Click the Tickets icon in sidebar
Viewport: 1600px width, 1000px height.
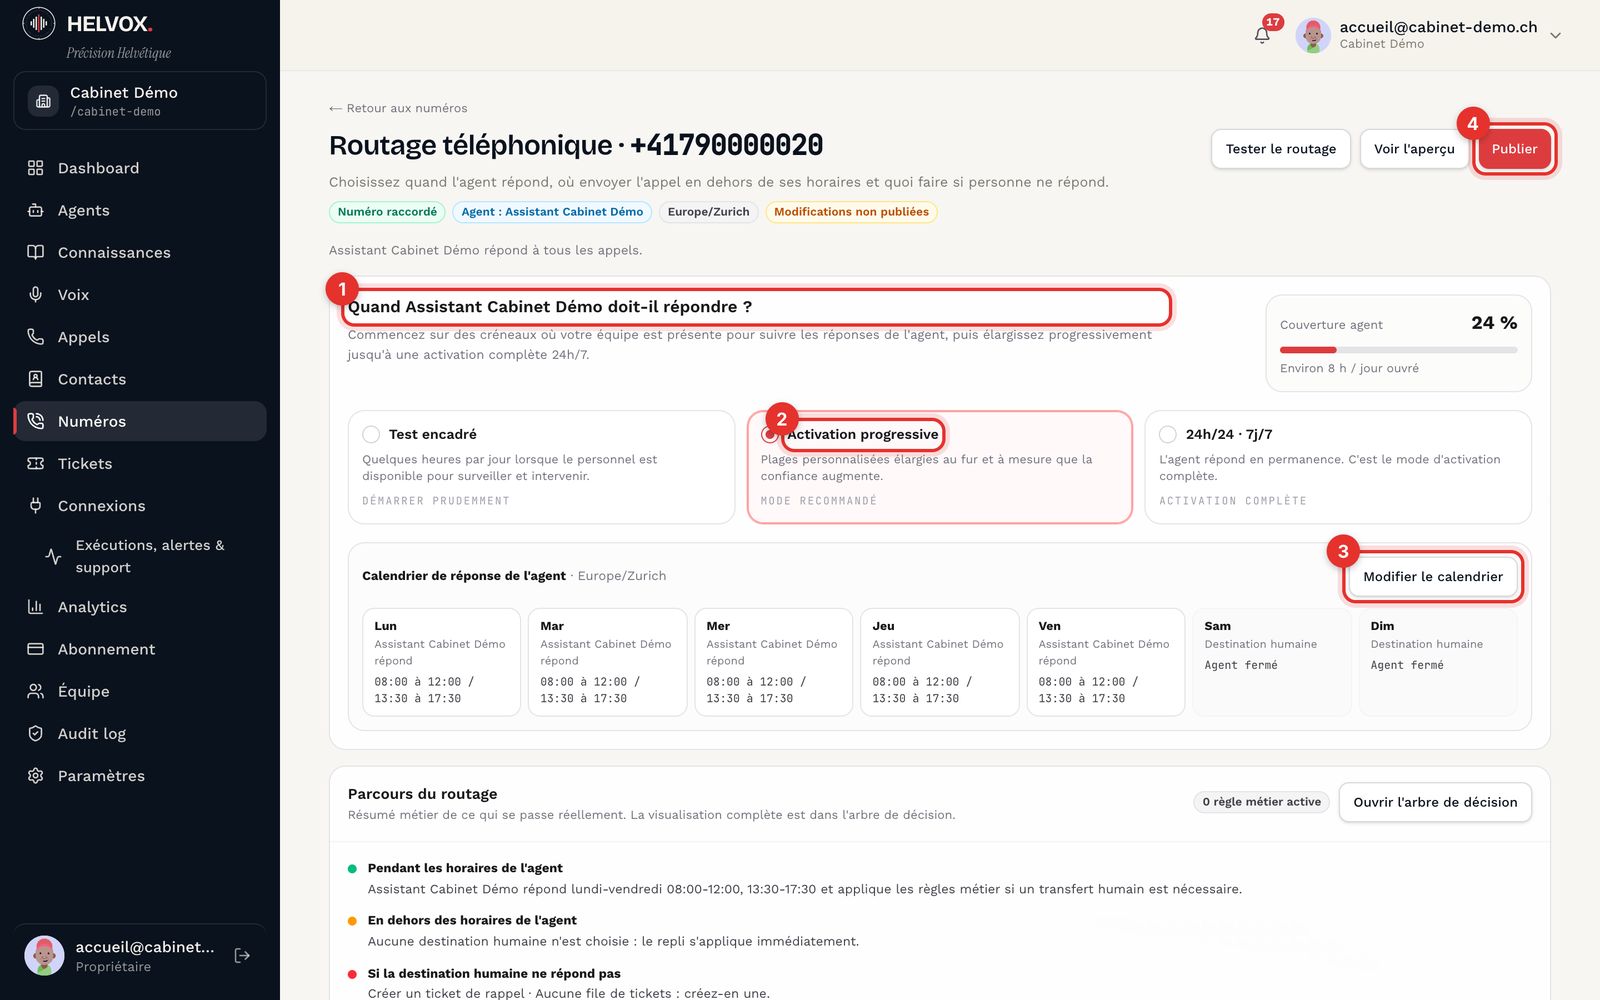[x=36, y=463]
